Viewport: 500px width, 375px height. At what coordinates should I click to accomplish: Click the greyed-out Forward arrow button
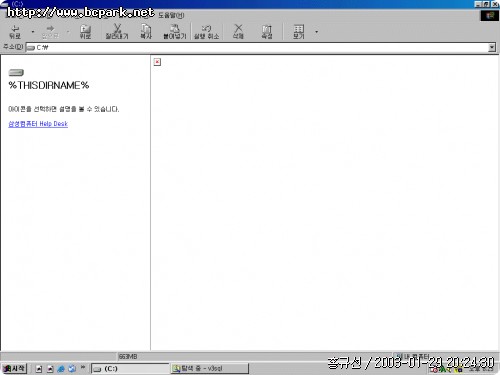coord(50,32)
